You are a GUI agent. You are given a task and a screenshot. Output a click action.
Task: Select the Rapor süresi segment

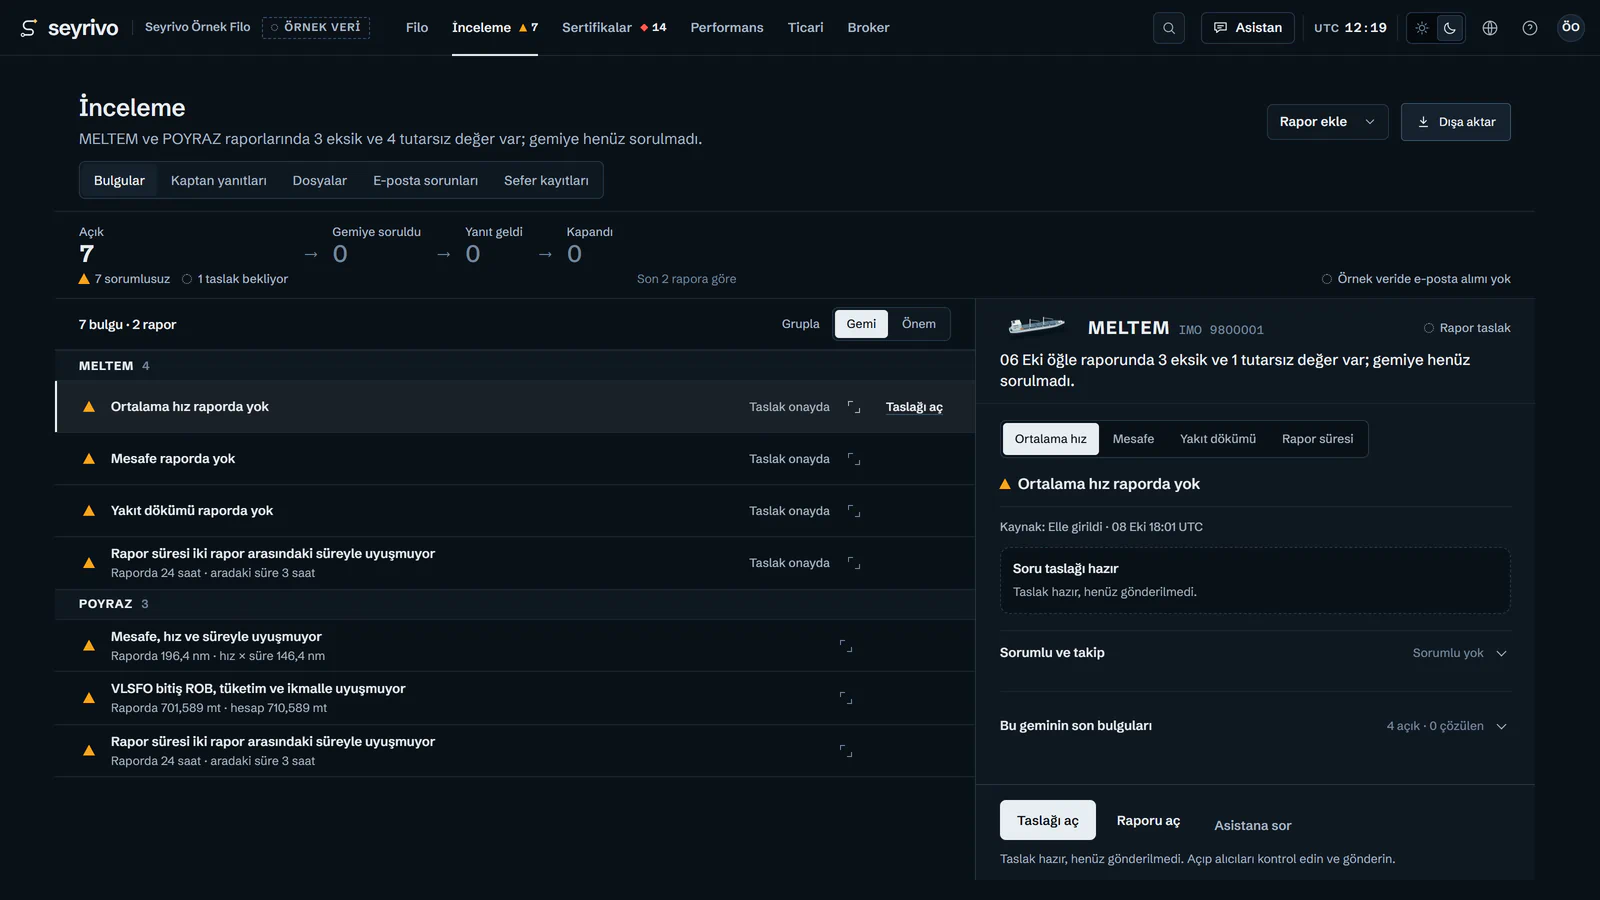pos(1318,439)
